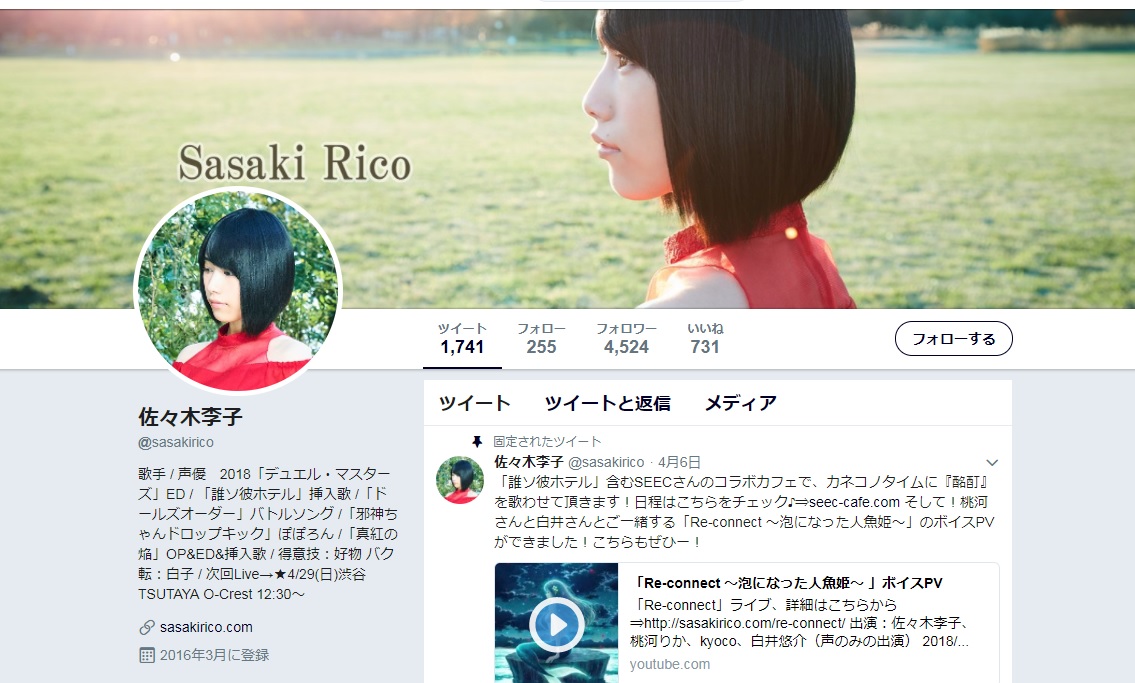Open the いいね 731 likes tab
1135x683 pixels.
pos(705,339)
